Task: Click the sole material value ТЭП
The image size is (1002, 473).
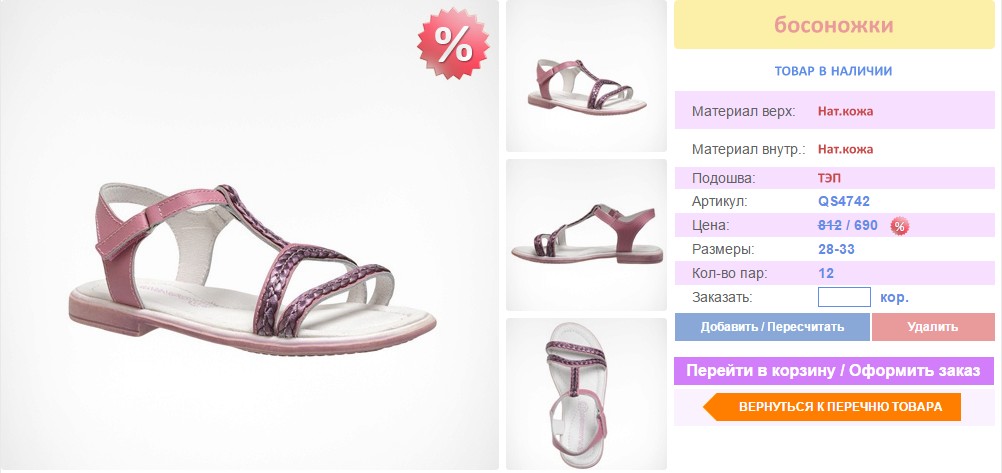Action: 829,178
